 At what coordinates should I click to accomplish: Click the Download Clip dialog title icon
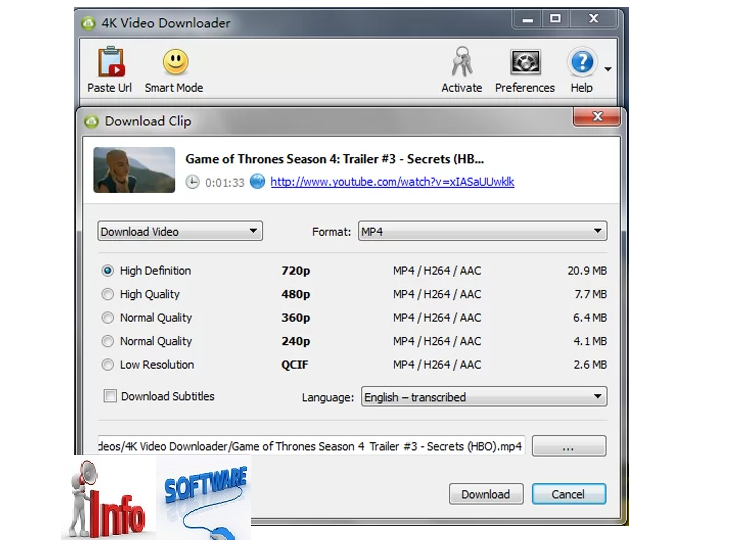pyautogui.click(x=91, y=121)
